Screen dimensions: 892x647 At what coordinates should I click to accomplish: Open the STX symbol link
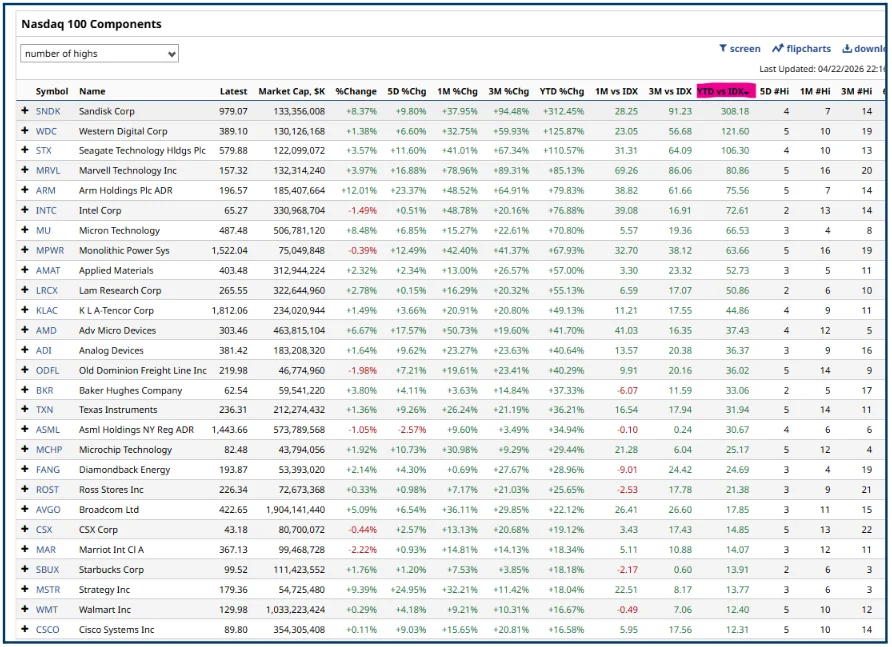pos(43,150)
